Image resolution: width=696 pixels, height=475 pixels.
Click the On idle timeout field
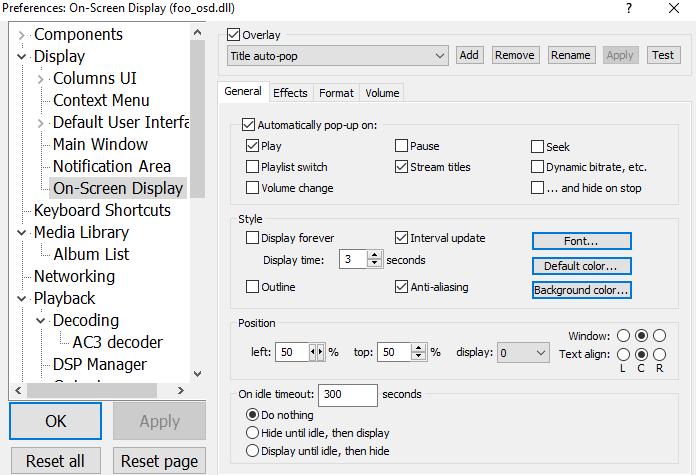point(347,395)
